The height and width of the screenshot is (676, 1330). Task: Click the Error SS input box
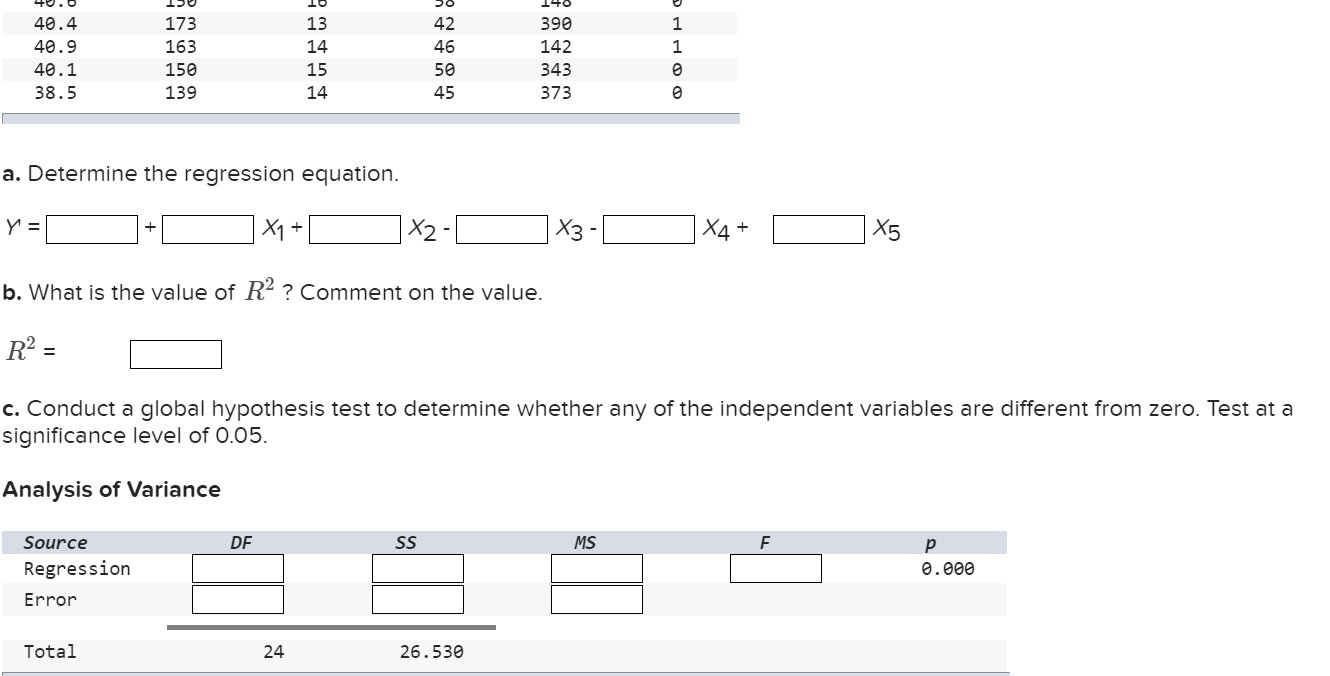(x=417, y=600)
